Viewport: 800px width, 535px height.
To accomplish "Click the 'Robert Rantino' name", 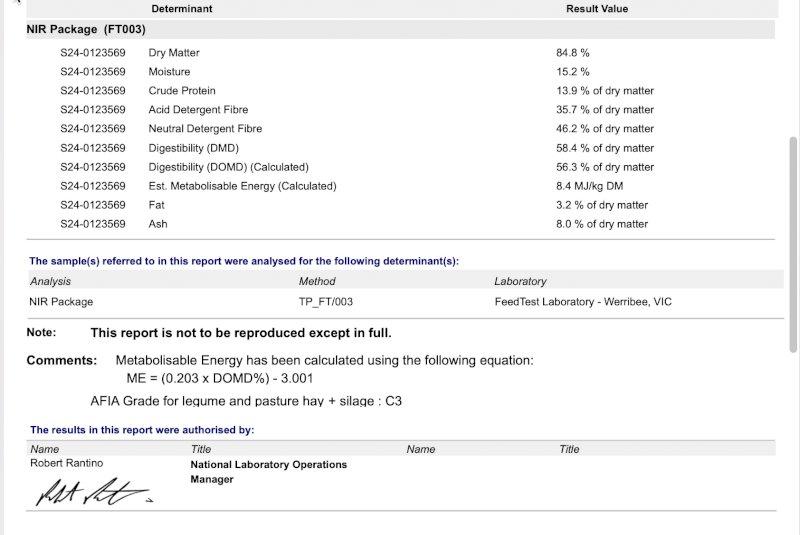I will tap(66, 463).
